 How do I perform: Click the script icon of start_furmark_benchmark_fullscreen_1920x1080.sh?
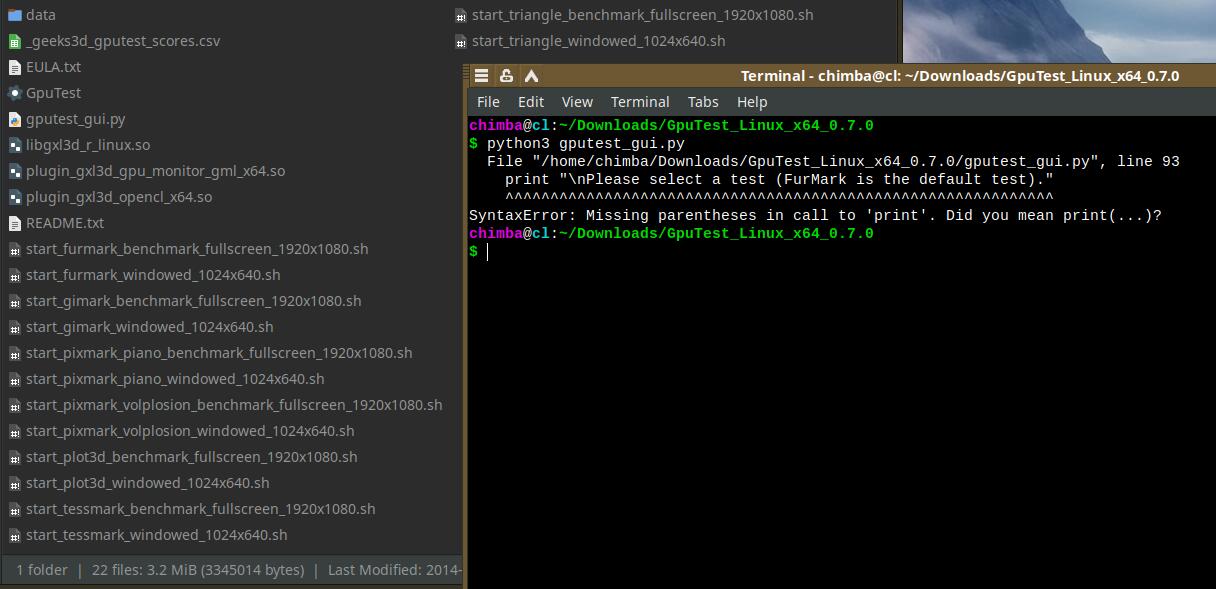[x=14, y=249]
